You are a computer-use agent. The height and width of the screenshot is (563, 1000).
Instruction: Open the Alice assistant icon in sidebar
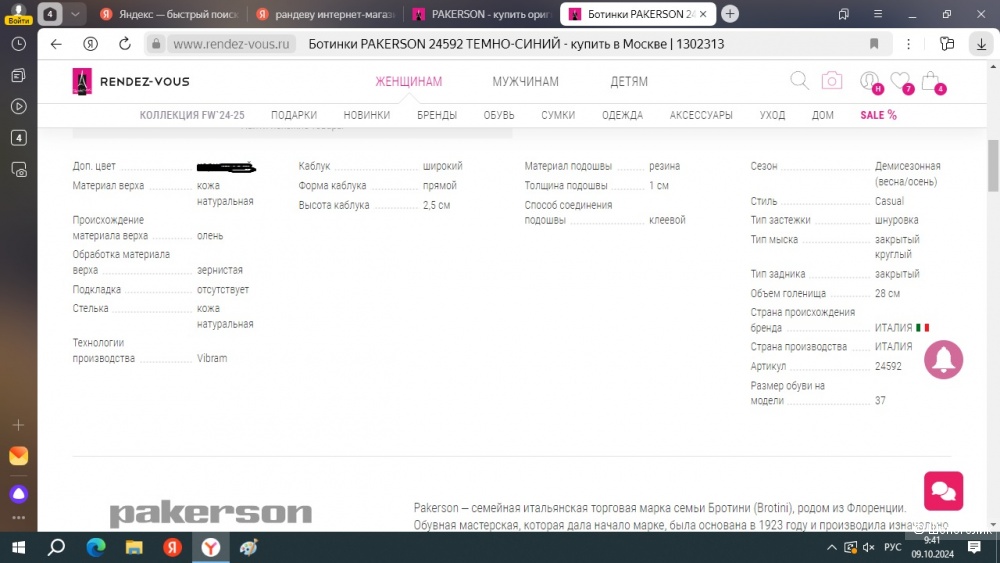[18, 494]
